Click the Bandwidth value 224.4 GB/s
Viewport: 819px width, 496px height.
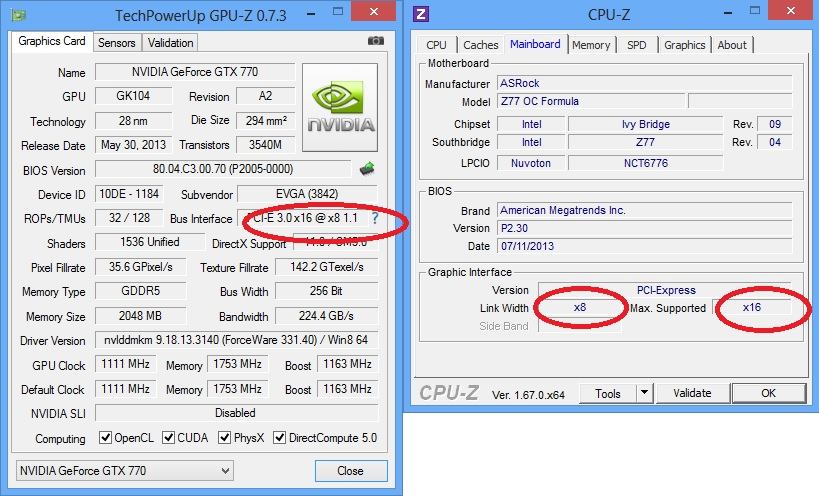326,316
